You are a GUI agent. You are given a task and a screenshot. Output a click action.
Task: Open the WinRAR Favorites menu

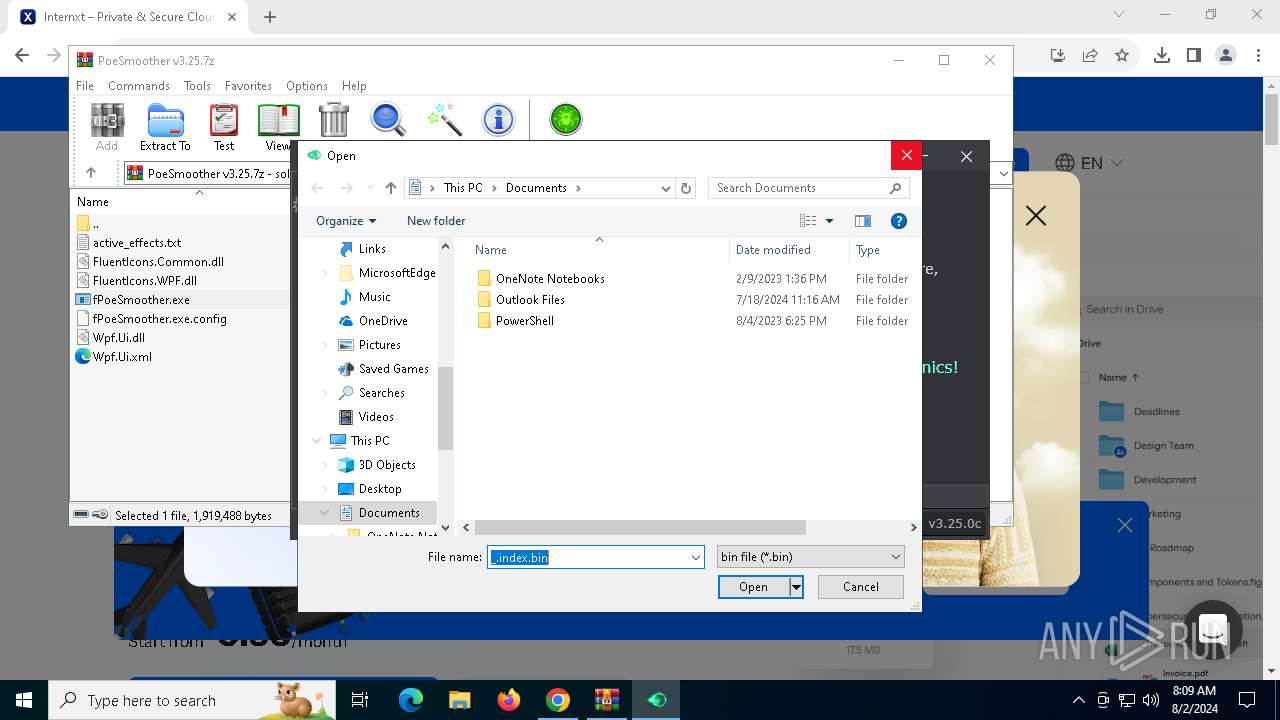pyautogui.click(x=248, y=86)
